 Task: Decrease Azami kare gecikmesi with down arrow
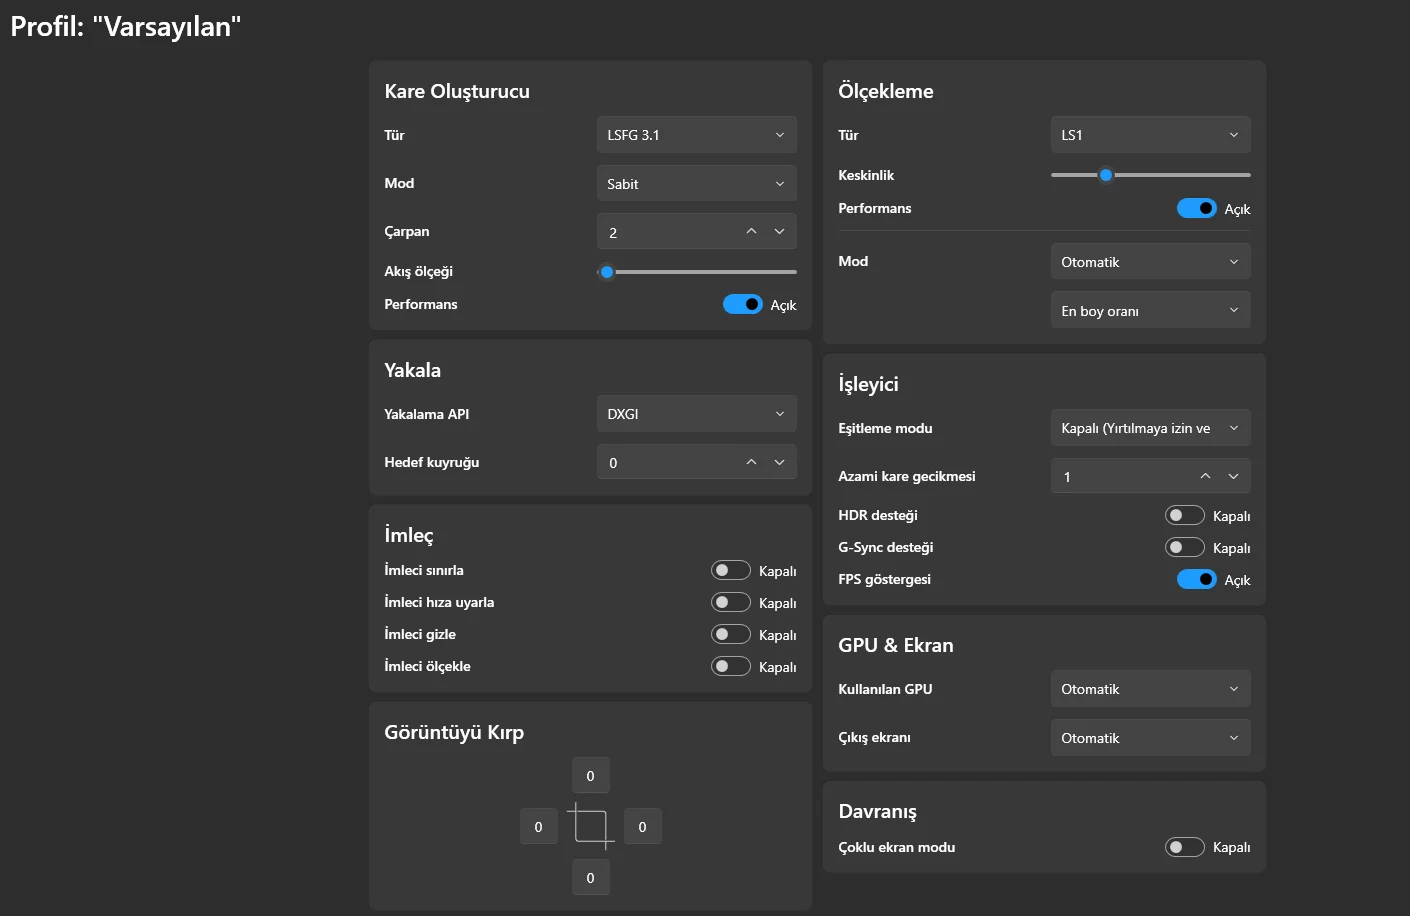[1233, 476]
